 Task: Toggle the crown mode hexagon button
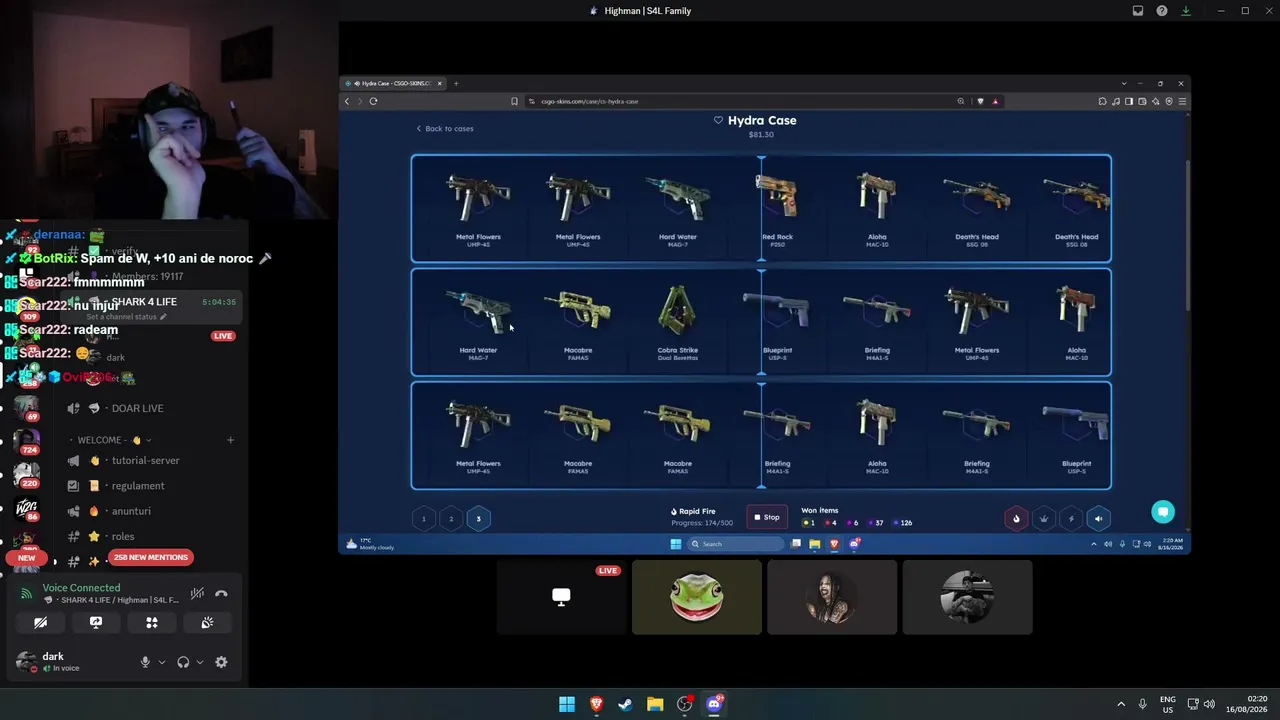pyautogui.click(x=1044, y=518)
